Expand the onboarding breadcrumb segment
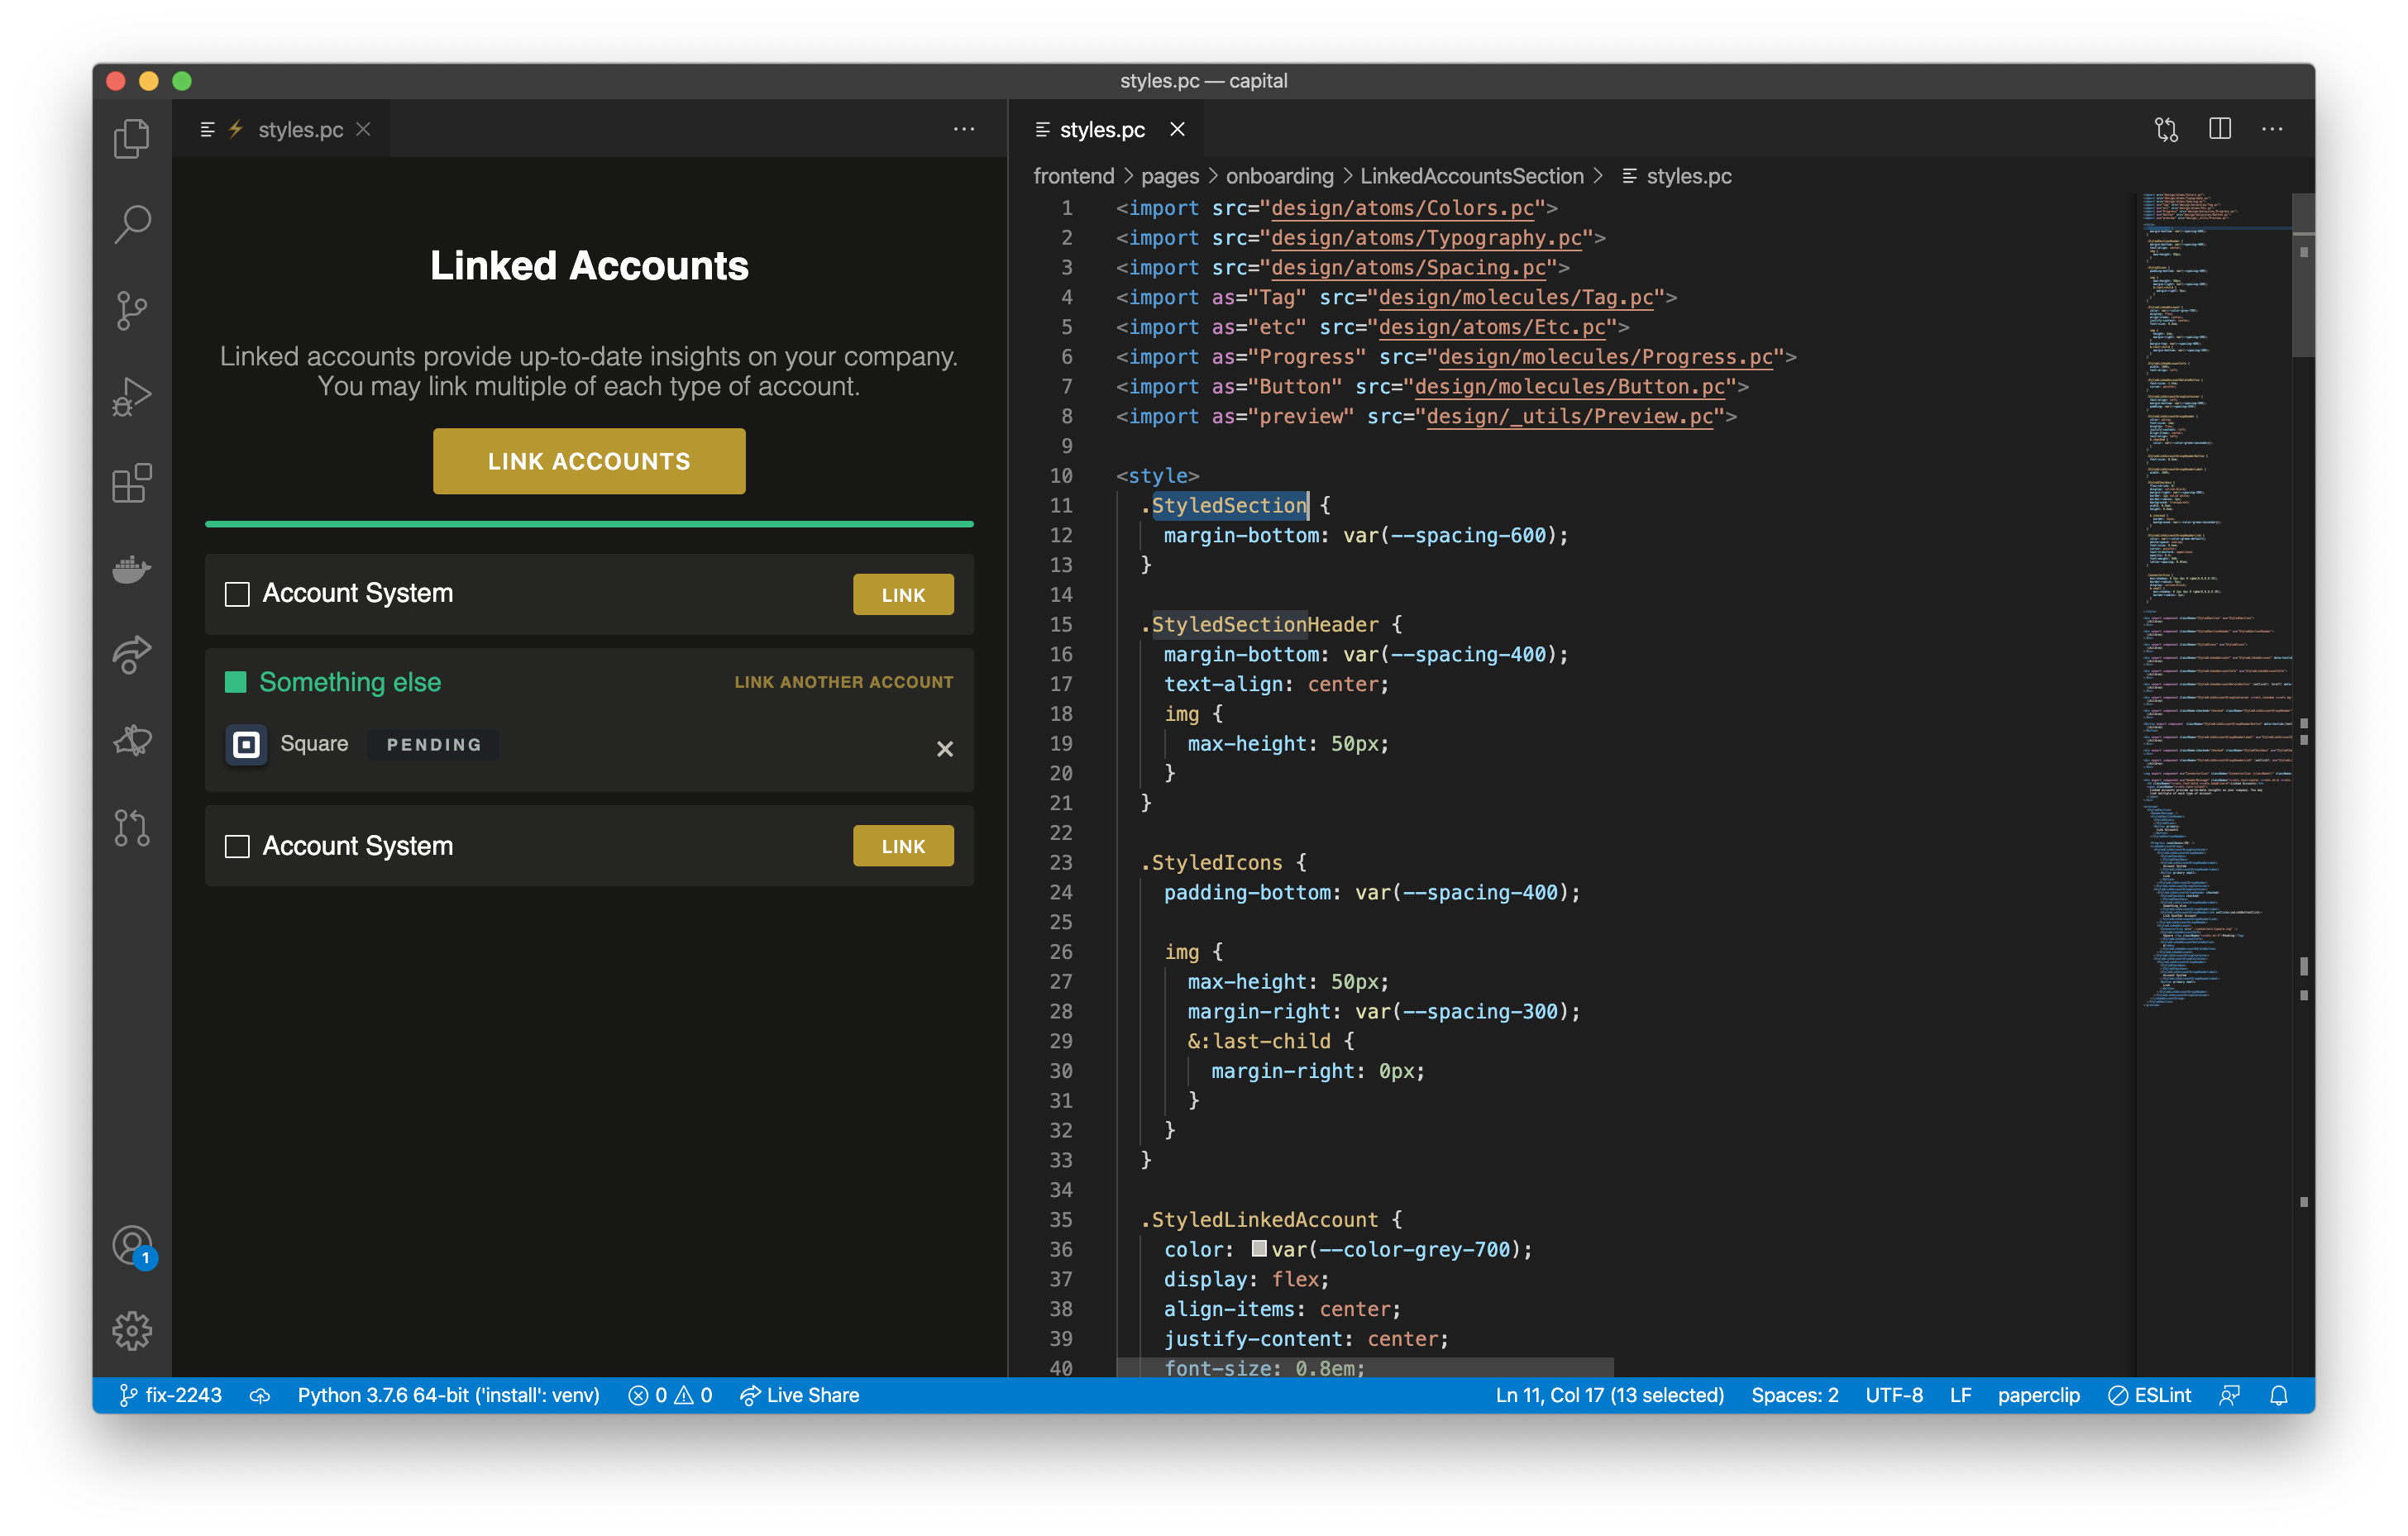Screen dimensions: 2408x1536 (x=1279, y=176)
